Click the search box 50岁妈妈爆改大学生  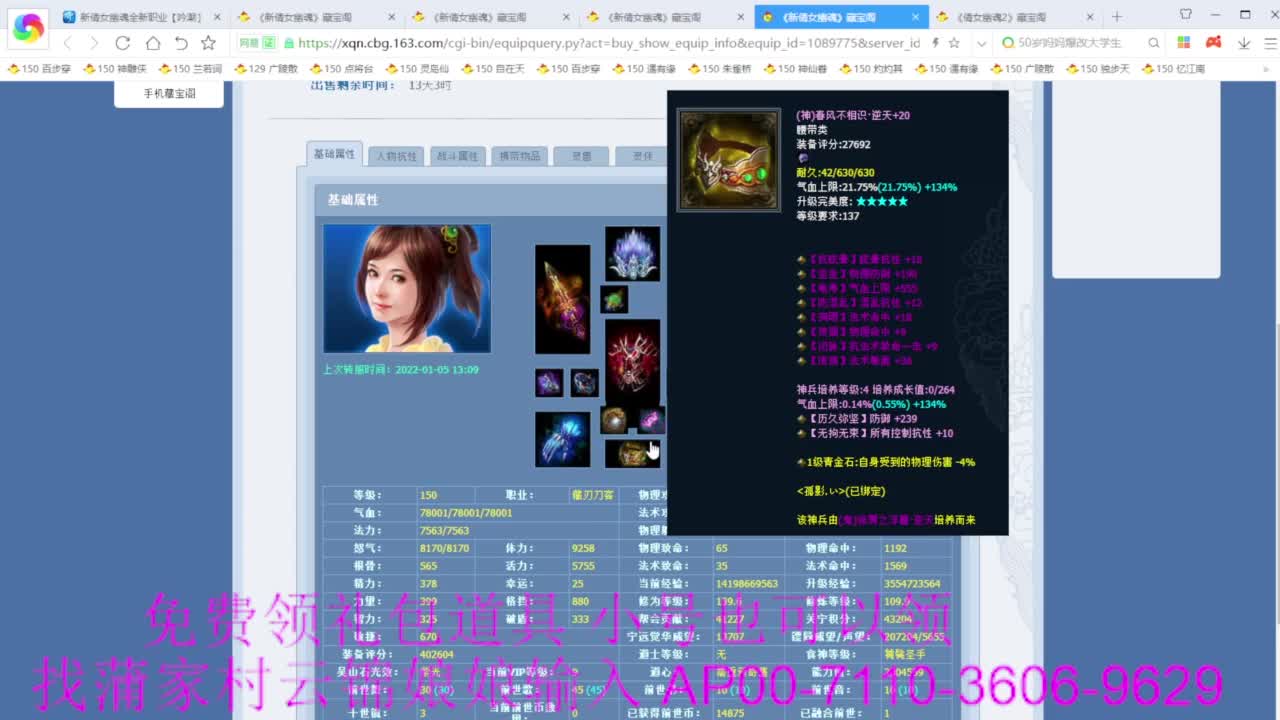(1070, 43)
